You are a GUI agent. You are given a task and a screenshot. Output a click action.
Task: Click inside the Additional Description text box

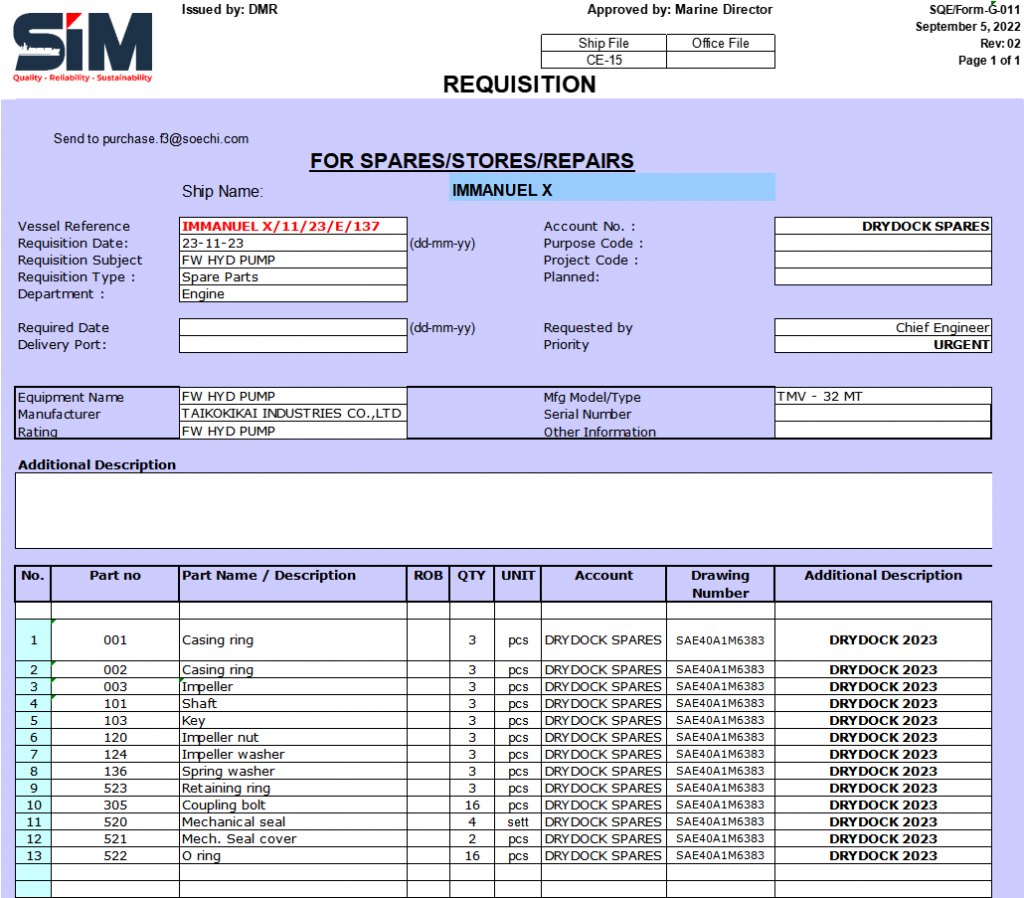503,510
